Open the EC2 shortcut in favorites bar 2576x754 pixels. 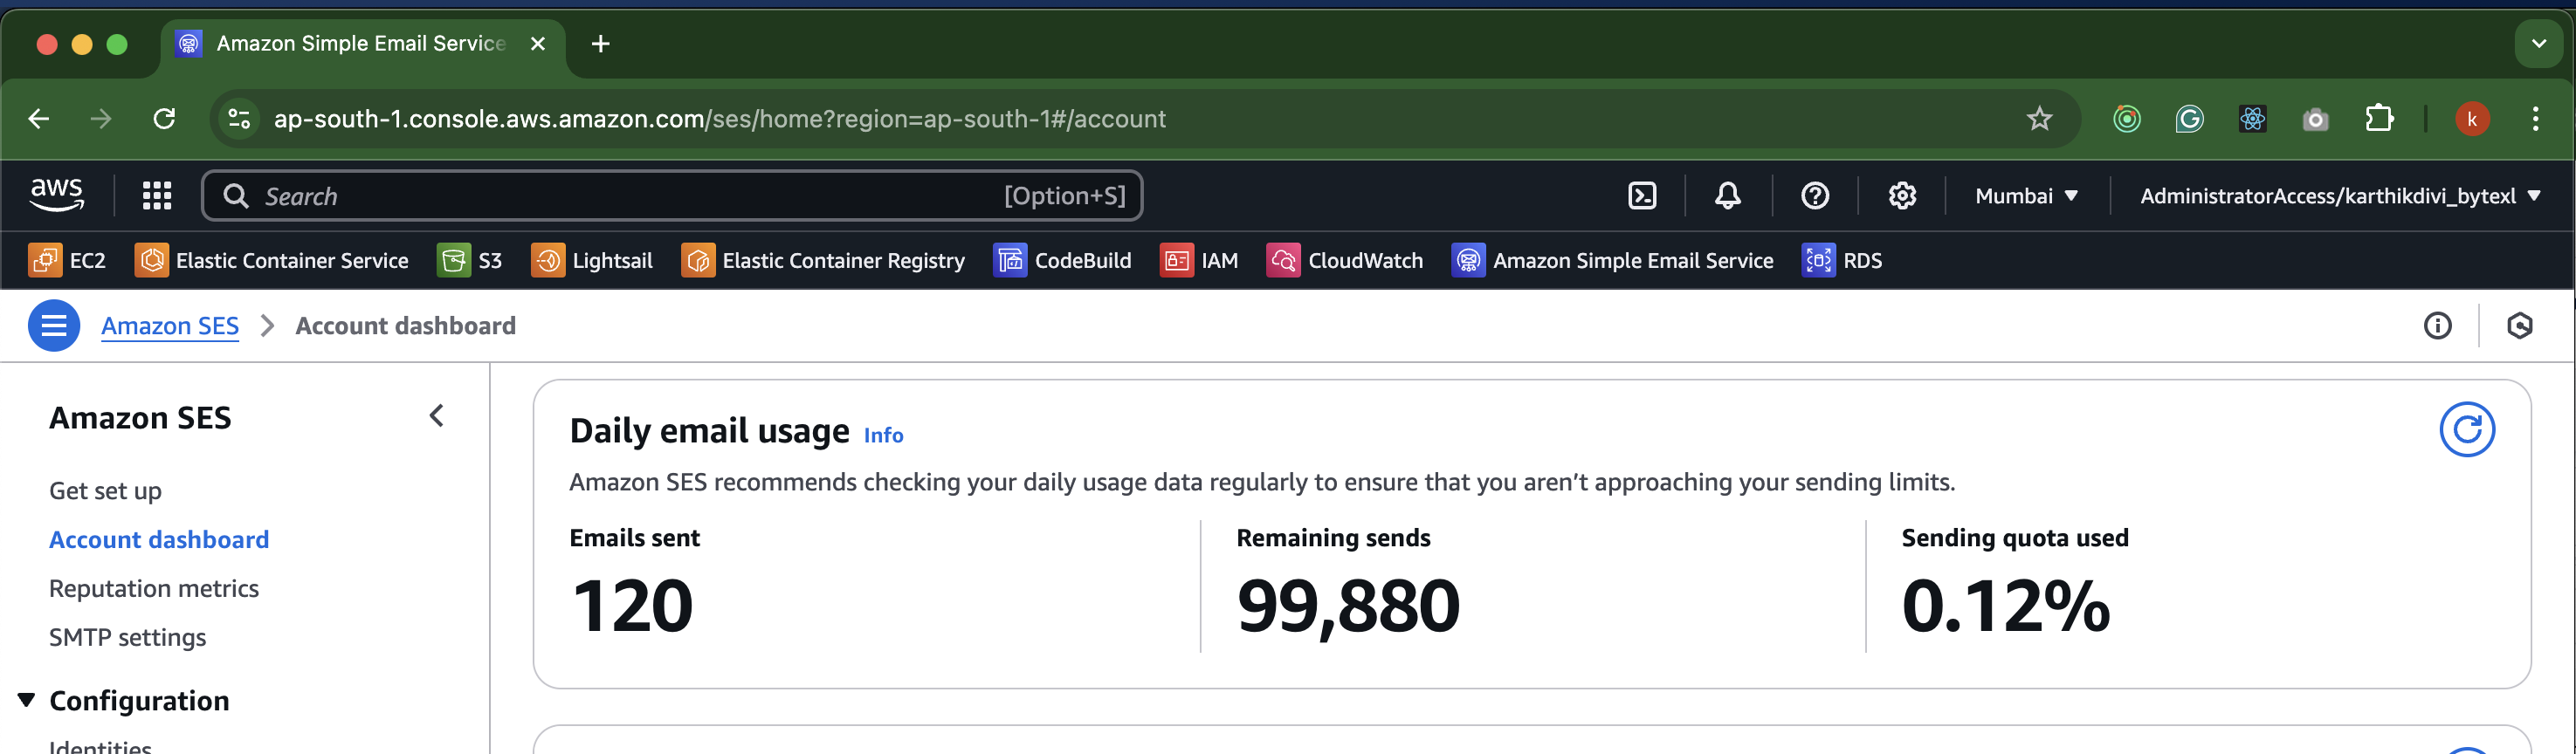tap(68, 261)
